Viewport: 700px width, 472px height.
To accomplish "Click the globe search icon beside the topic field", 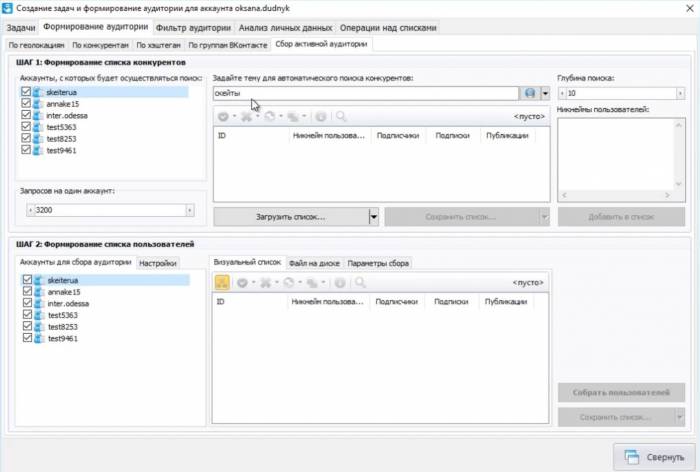I will tap(530, 93).
